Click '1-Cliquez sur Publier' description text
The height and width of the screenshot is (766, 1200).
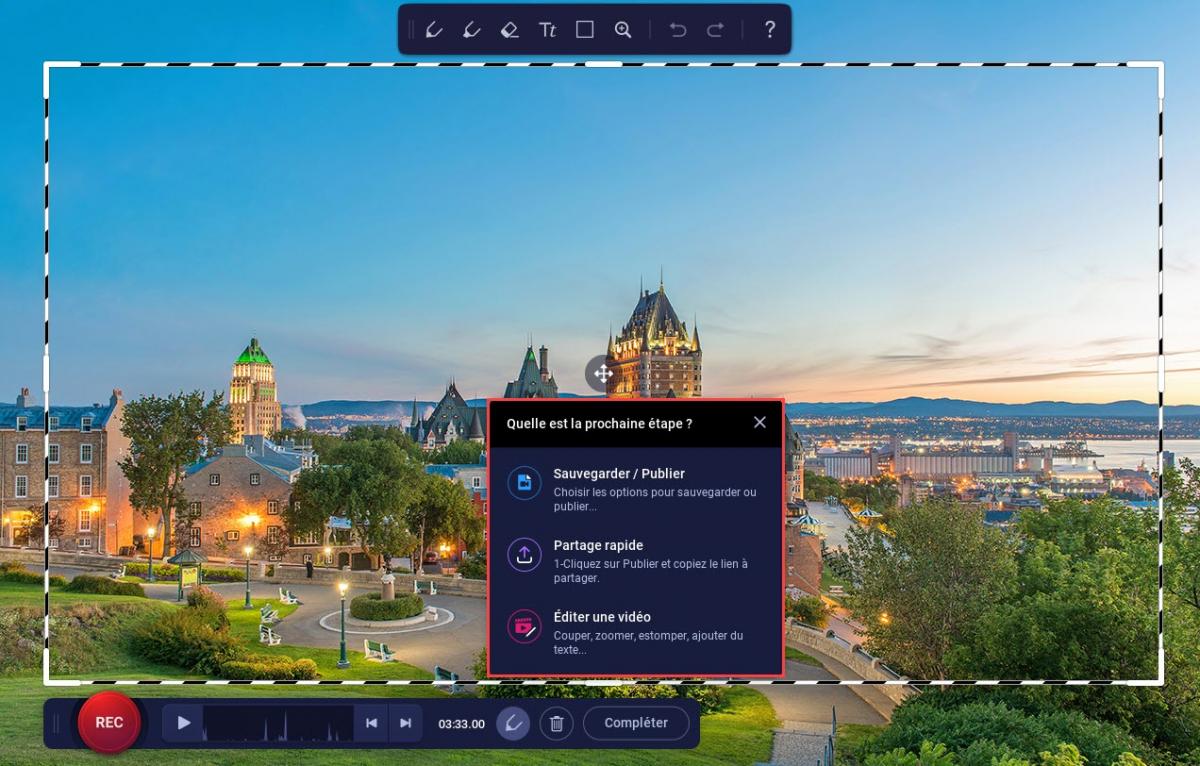point(651,571)
